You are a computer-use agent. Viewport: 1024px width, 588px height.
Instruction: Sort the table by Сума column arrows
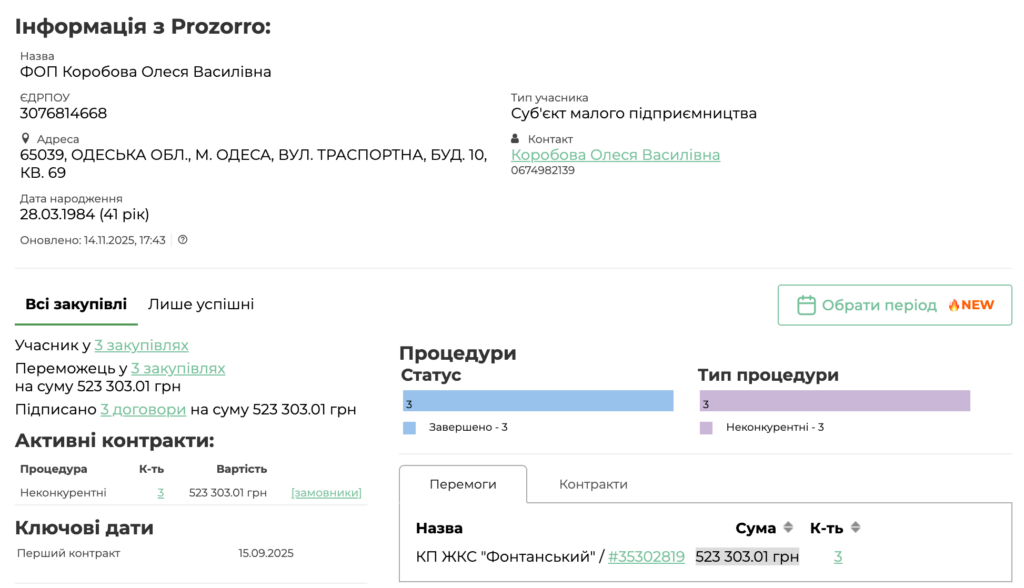click(x=788, y=528)
